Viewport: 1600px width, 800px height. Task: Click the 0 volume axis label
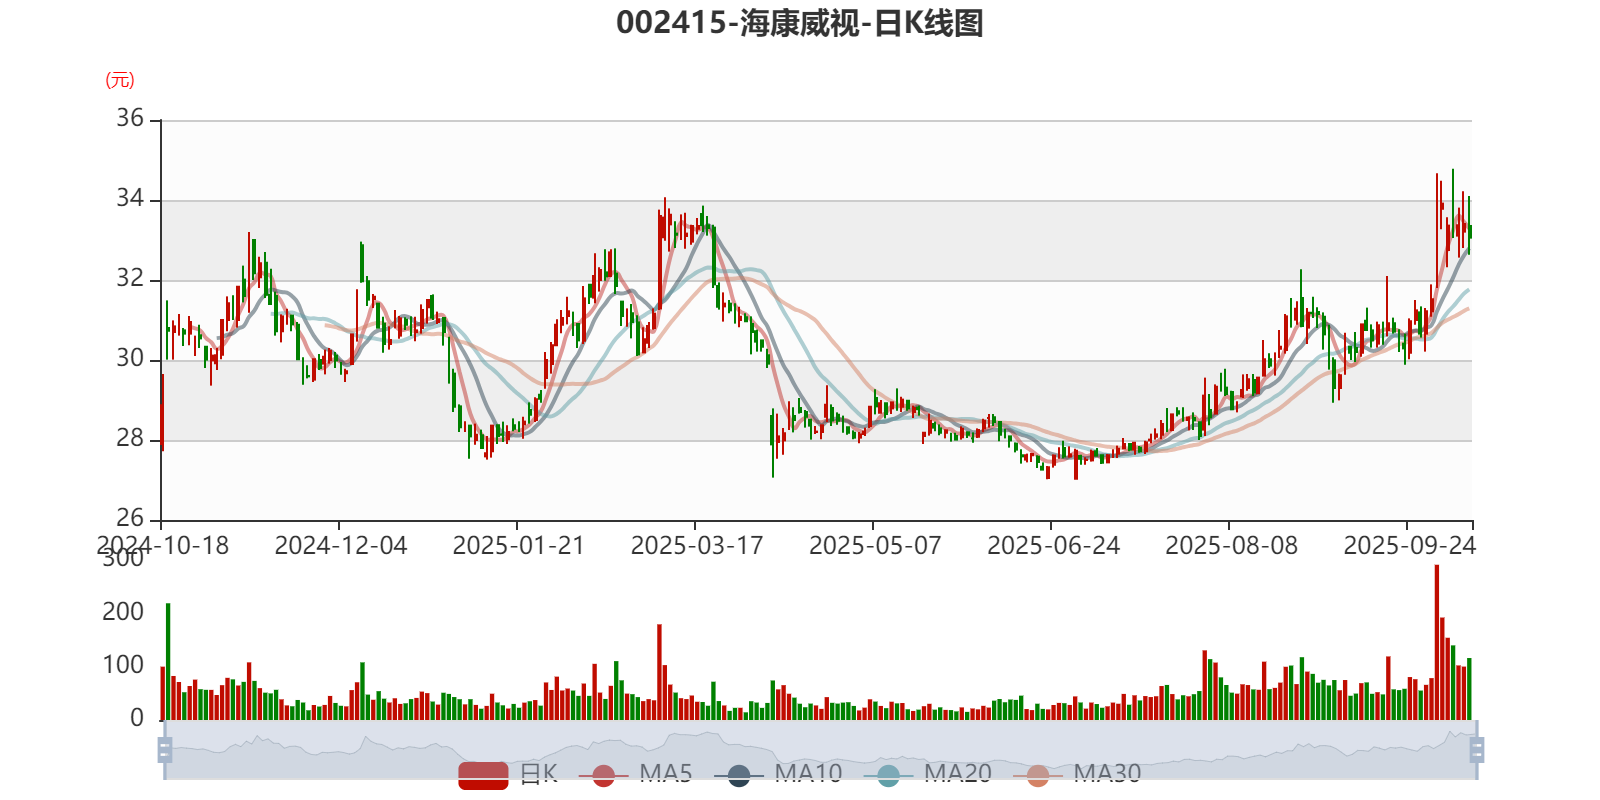tap(137, 718)
